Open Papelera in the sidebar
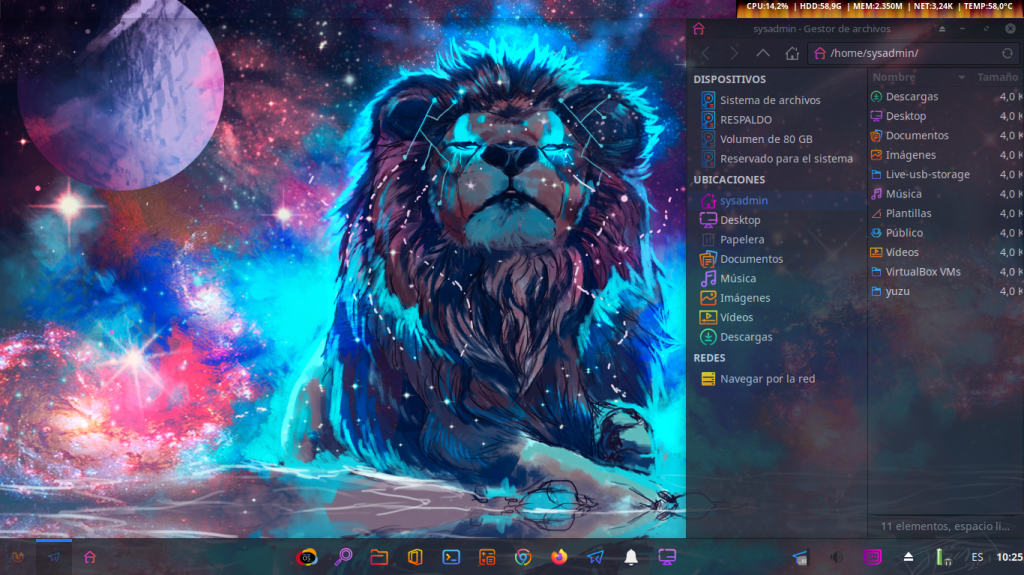The image size is (1024, 575). (x=741, y=240)
